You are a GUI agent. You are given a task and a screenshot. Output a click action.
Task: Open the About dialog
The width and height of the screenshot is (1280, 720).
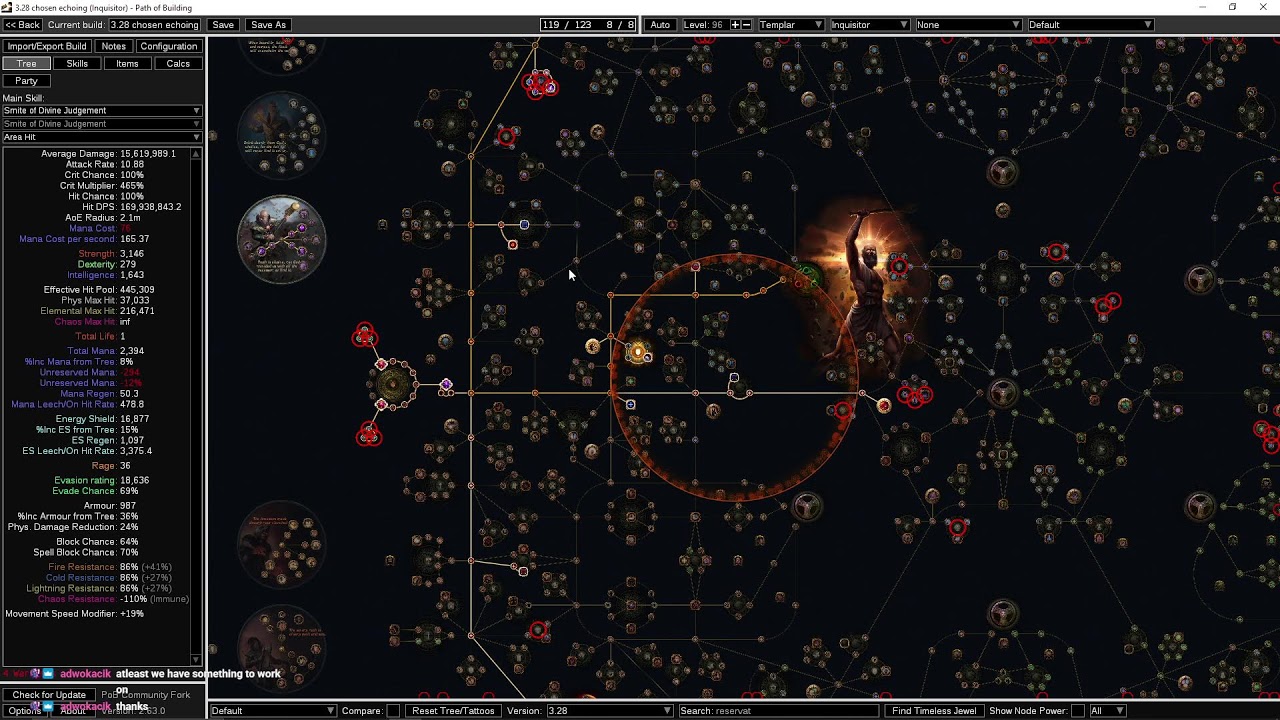pos(74,710)
